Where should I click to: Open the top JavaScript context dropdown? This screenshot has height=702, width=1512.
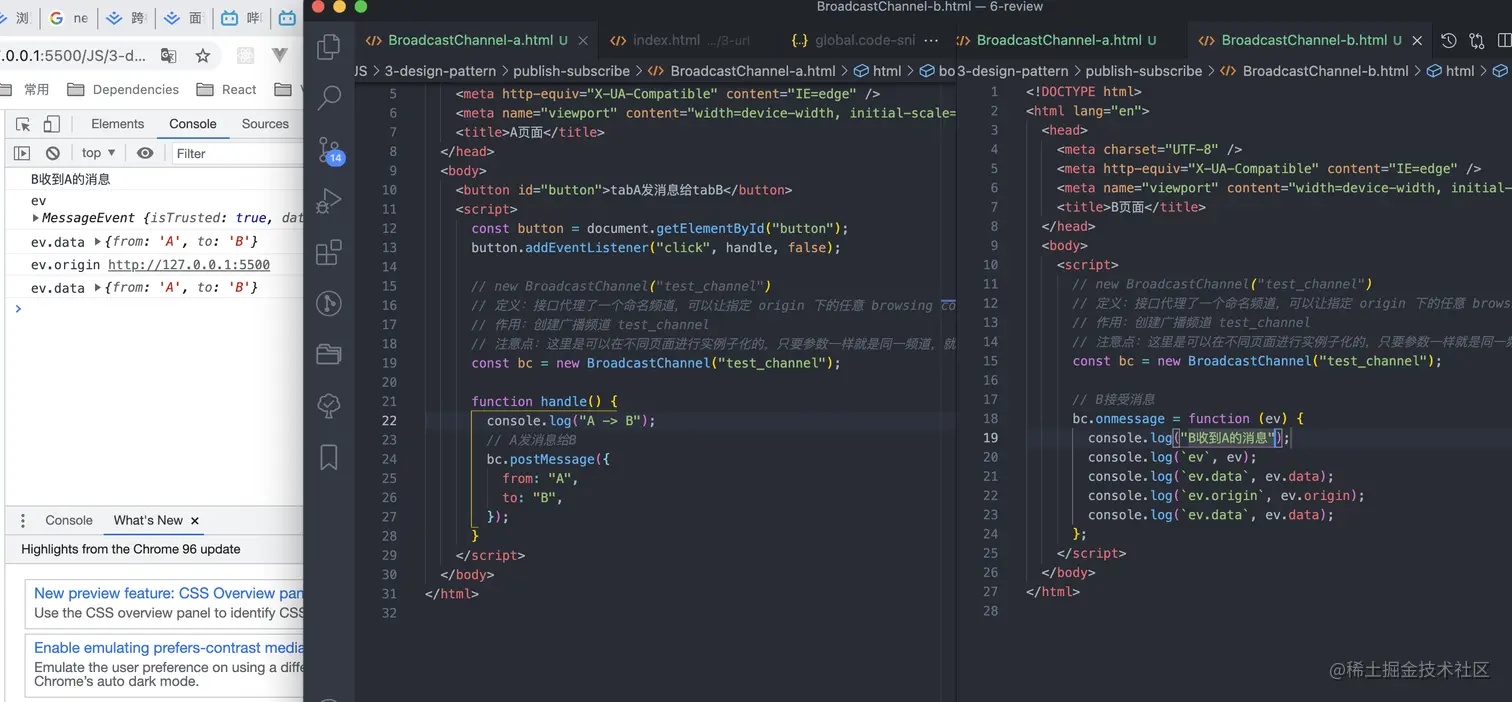98,153
